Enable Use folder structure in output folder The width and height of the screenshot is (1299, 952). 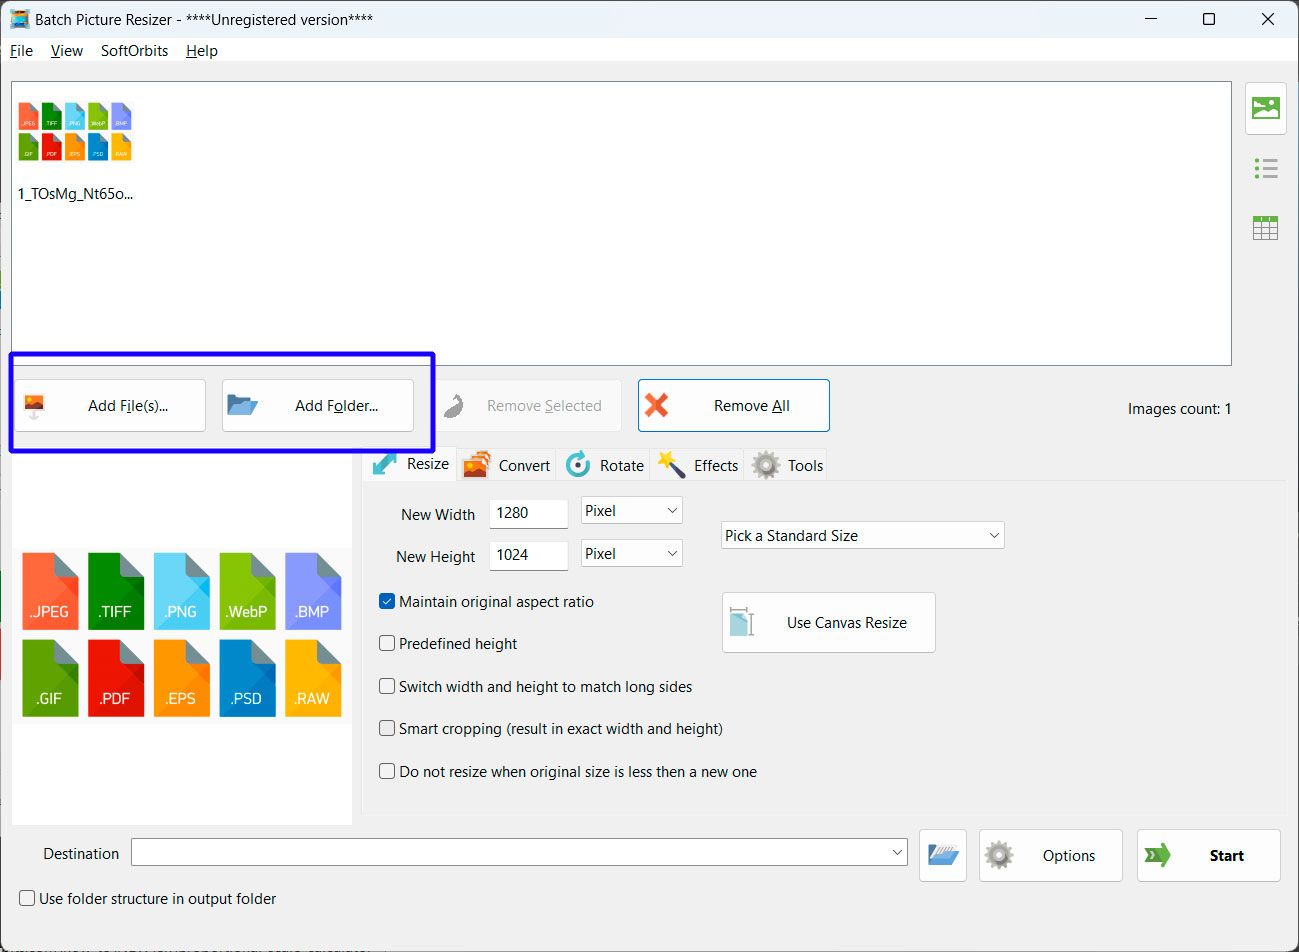point(28,899)
